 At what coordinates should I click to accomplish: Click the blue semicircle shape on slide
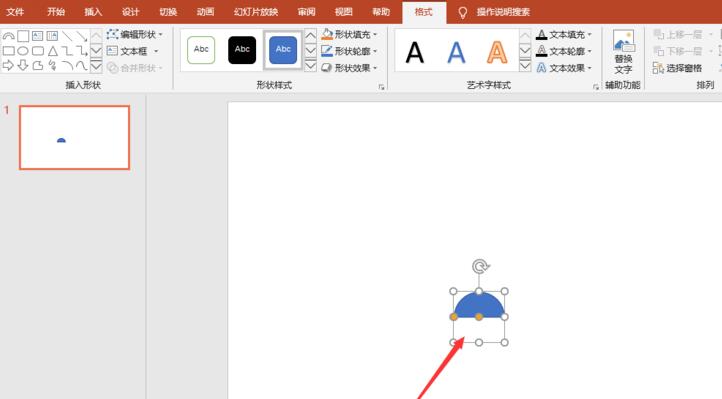pos(479,306)
